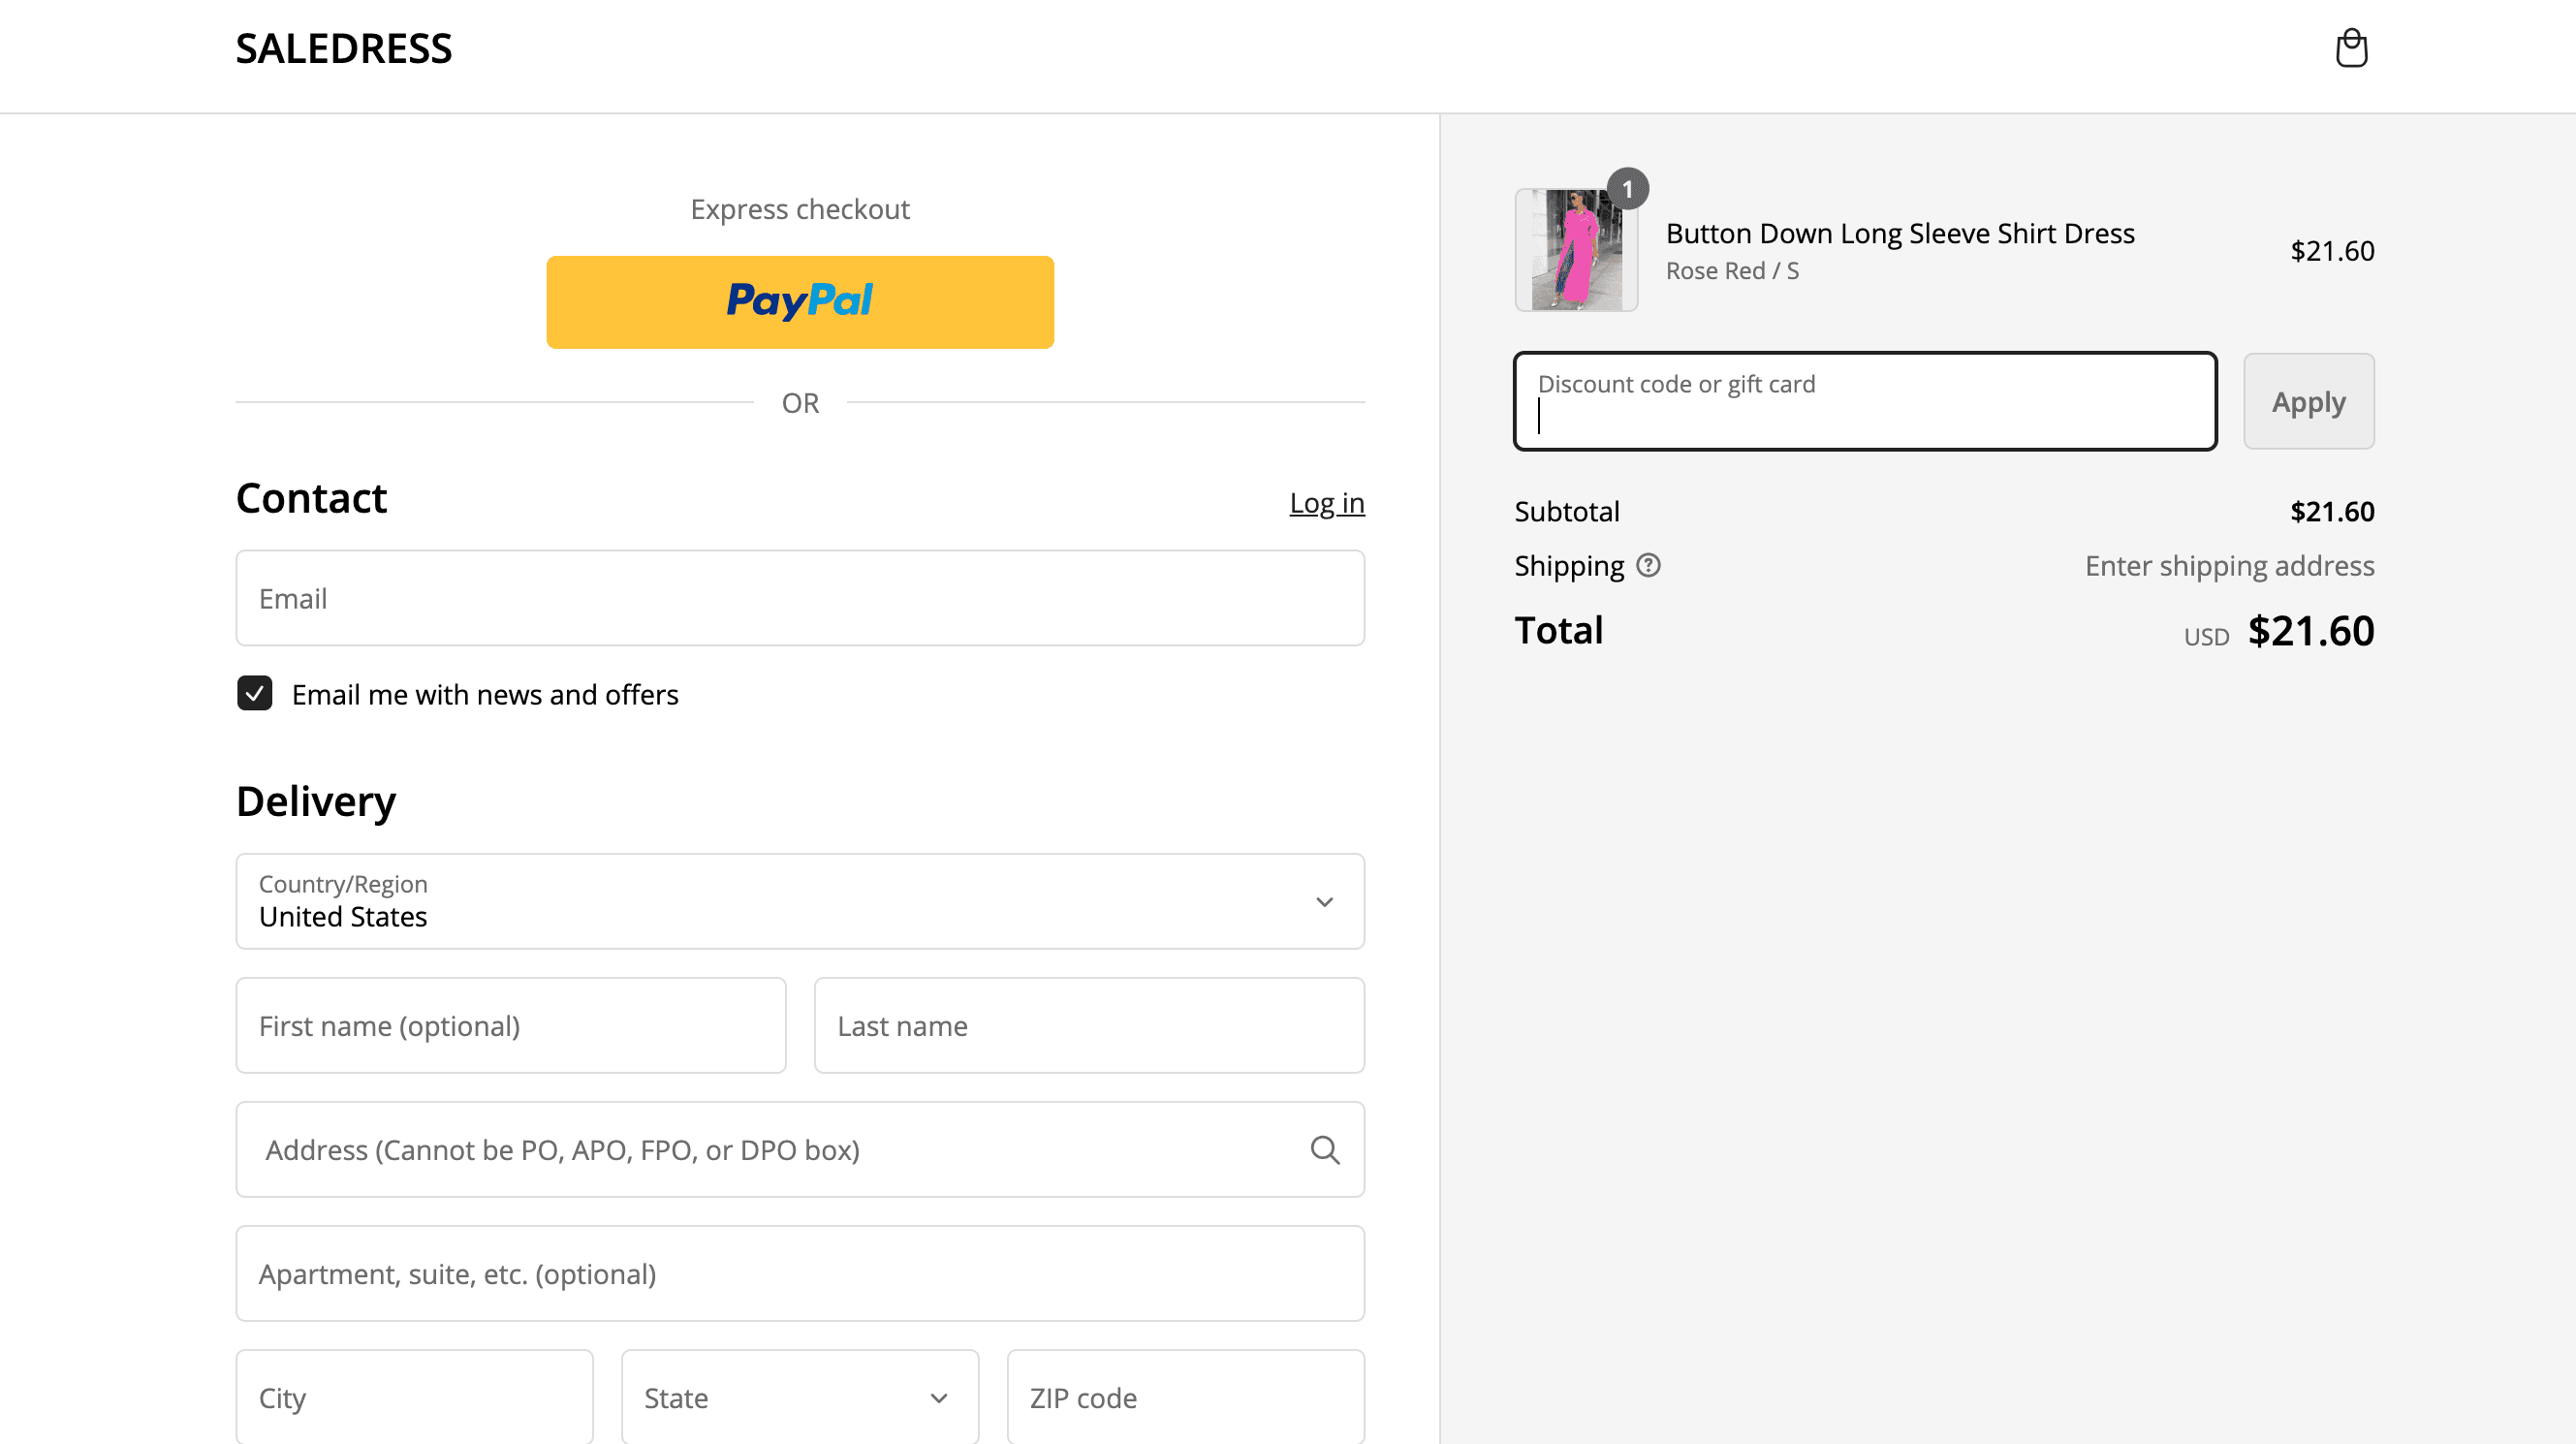
Task: Go to SALEDRESS store home
Action: (344, 49)
